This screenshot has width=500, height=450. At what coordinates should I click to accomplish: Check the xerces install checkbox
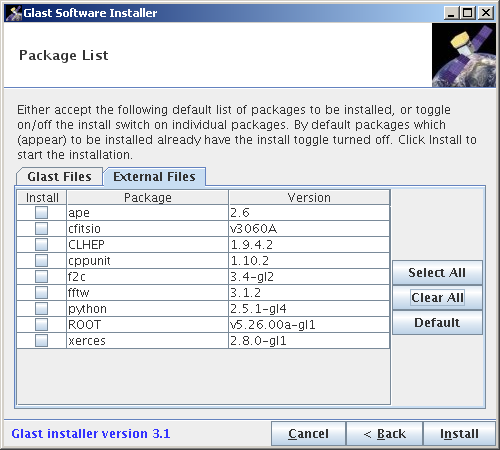(41, 340)
